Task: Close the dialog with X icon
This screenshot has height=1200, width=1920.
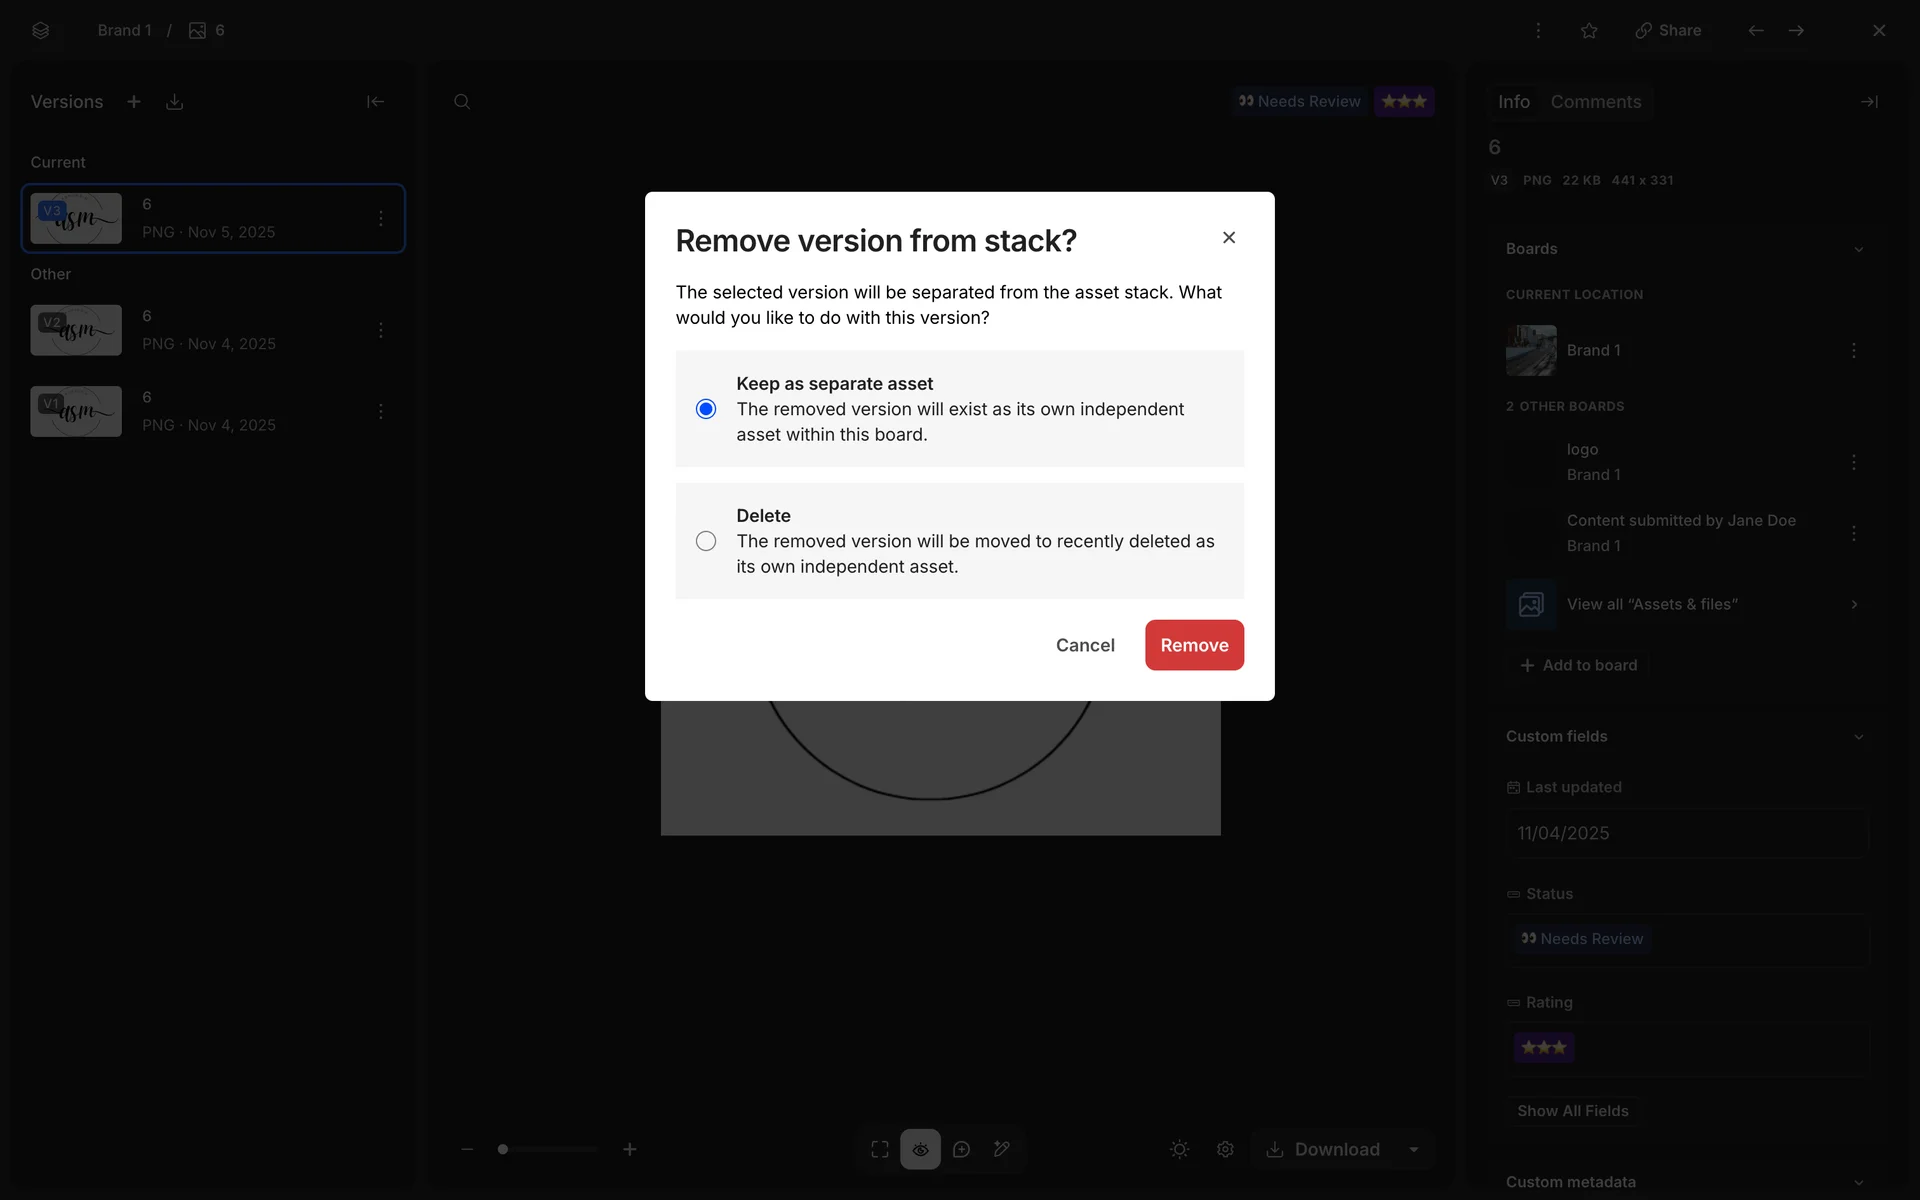Action: (x=1229, y=237)
